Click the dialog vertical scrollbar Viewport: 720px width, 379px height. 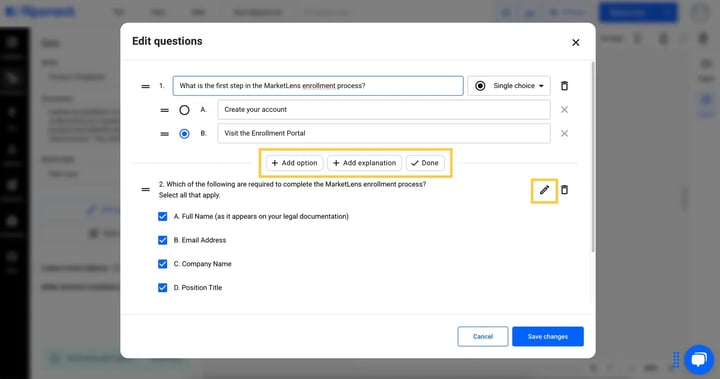593,156
